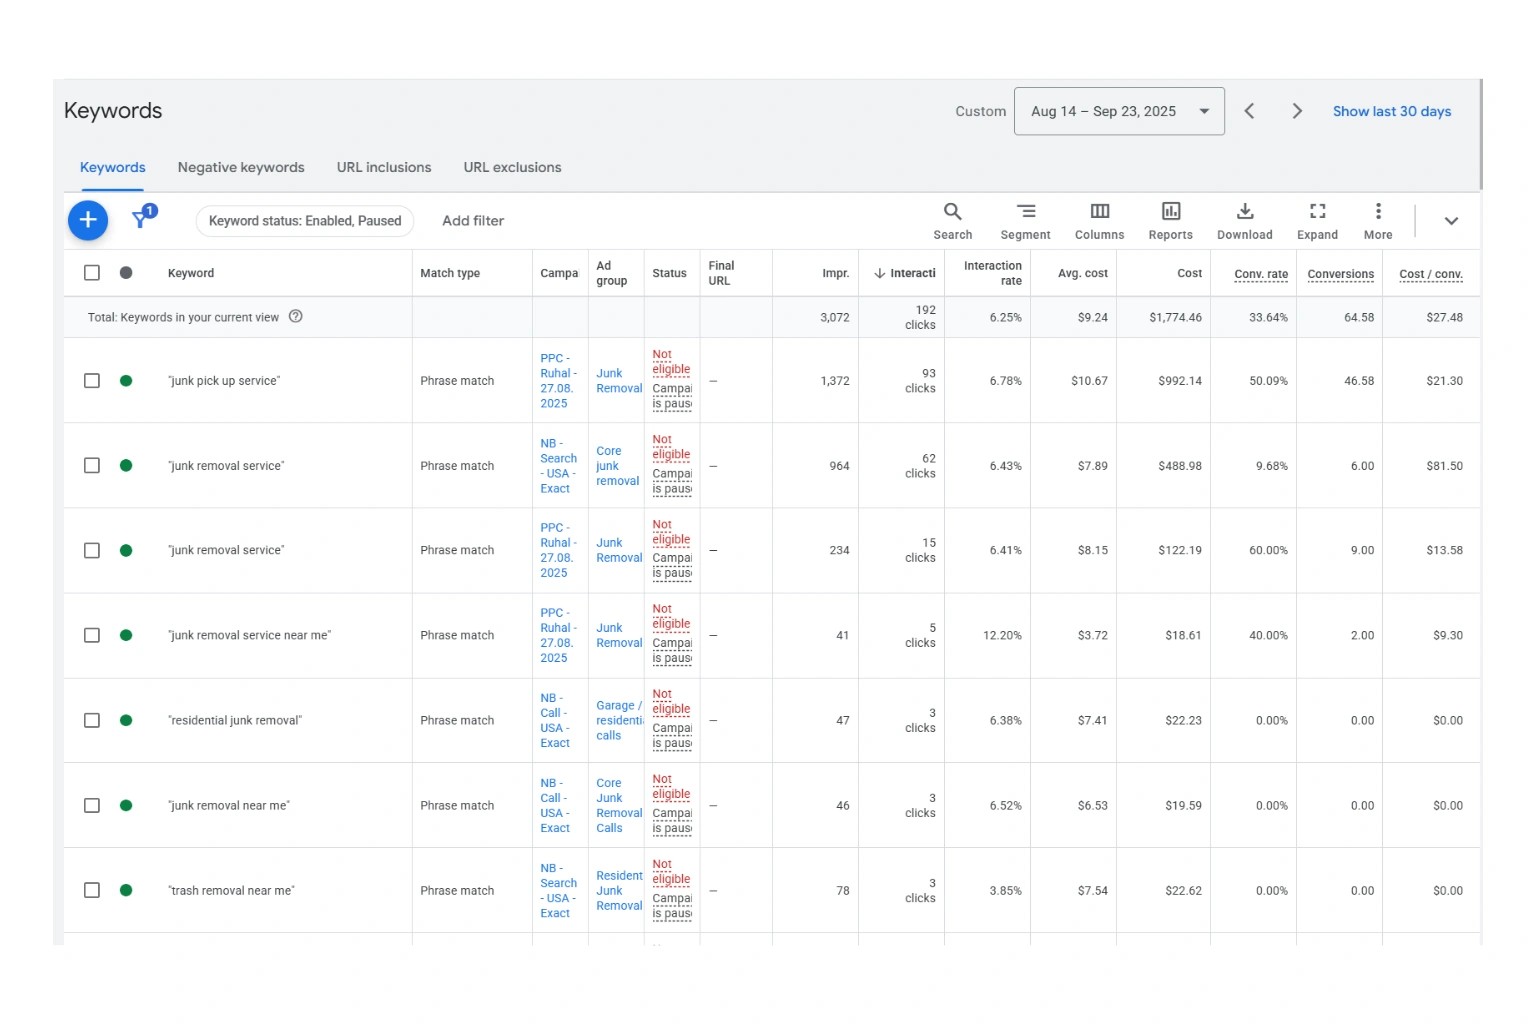Image resolution: width=1536 pixels, height=1024 pixels.
Task: Toggle the select-all header checkbox
Action: 92,273
